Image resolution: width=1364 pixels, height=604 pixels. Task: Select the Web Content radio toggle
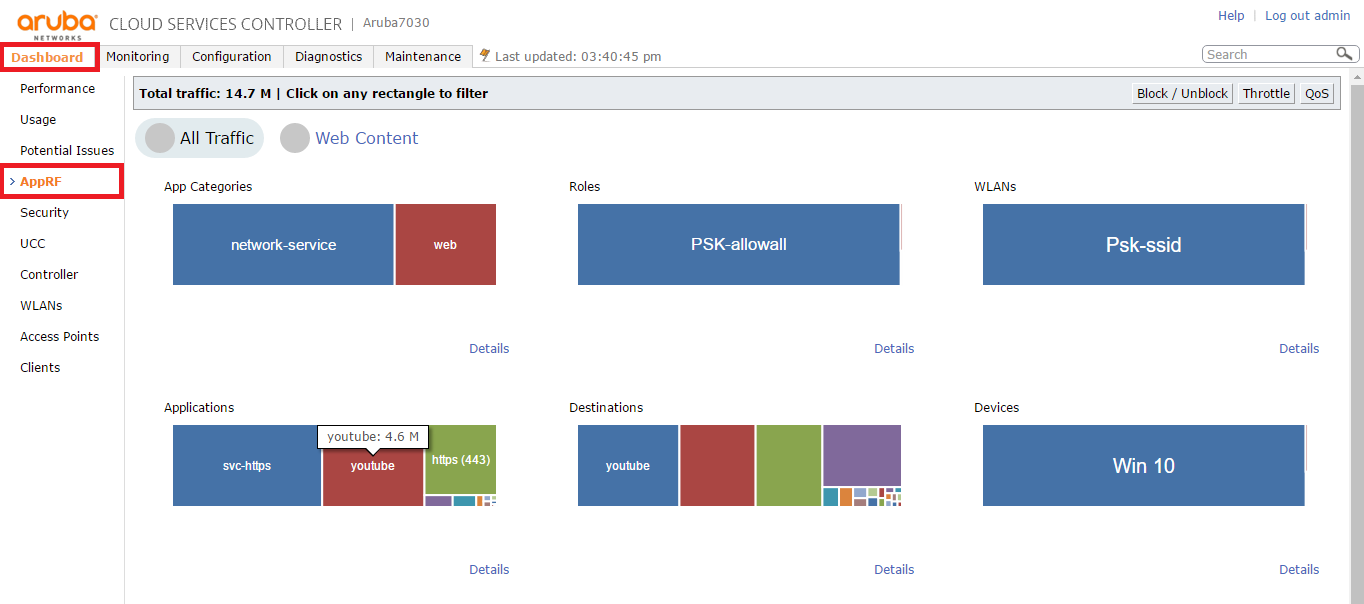(x=295, y=138)
